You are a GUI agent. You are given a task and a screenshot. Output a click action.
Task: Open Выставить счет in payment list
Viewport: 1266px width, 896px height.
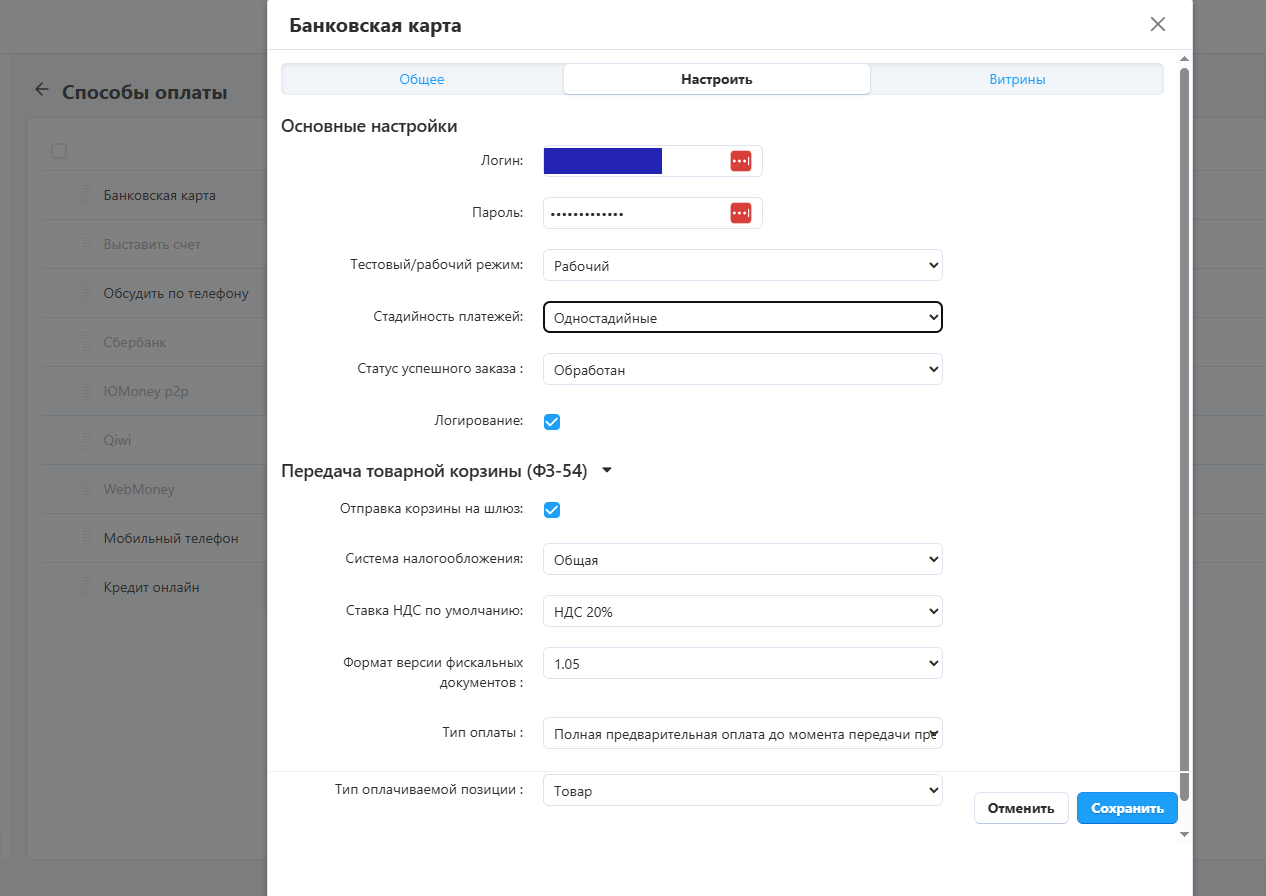click(x=152, y=244)
